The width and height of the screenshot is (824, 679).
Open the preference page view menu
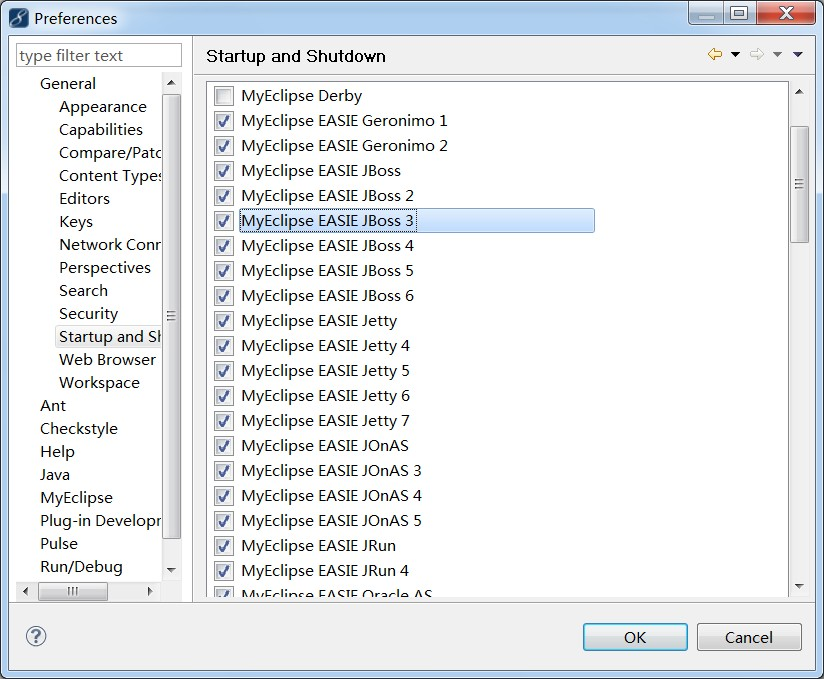[x=796, y=55]
